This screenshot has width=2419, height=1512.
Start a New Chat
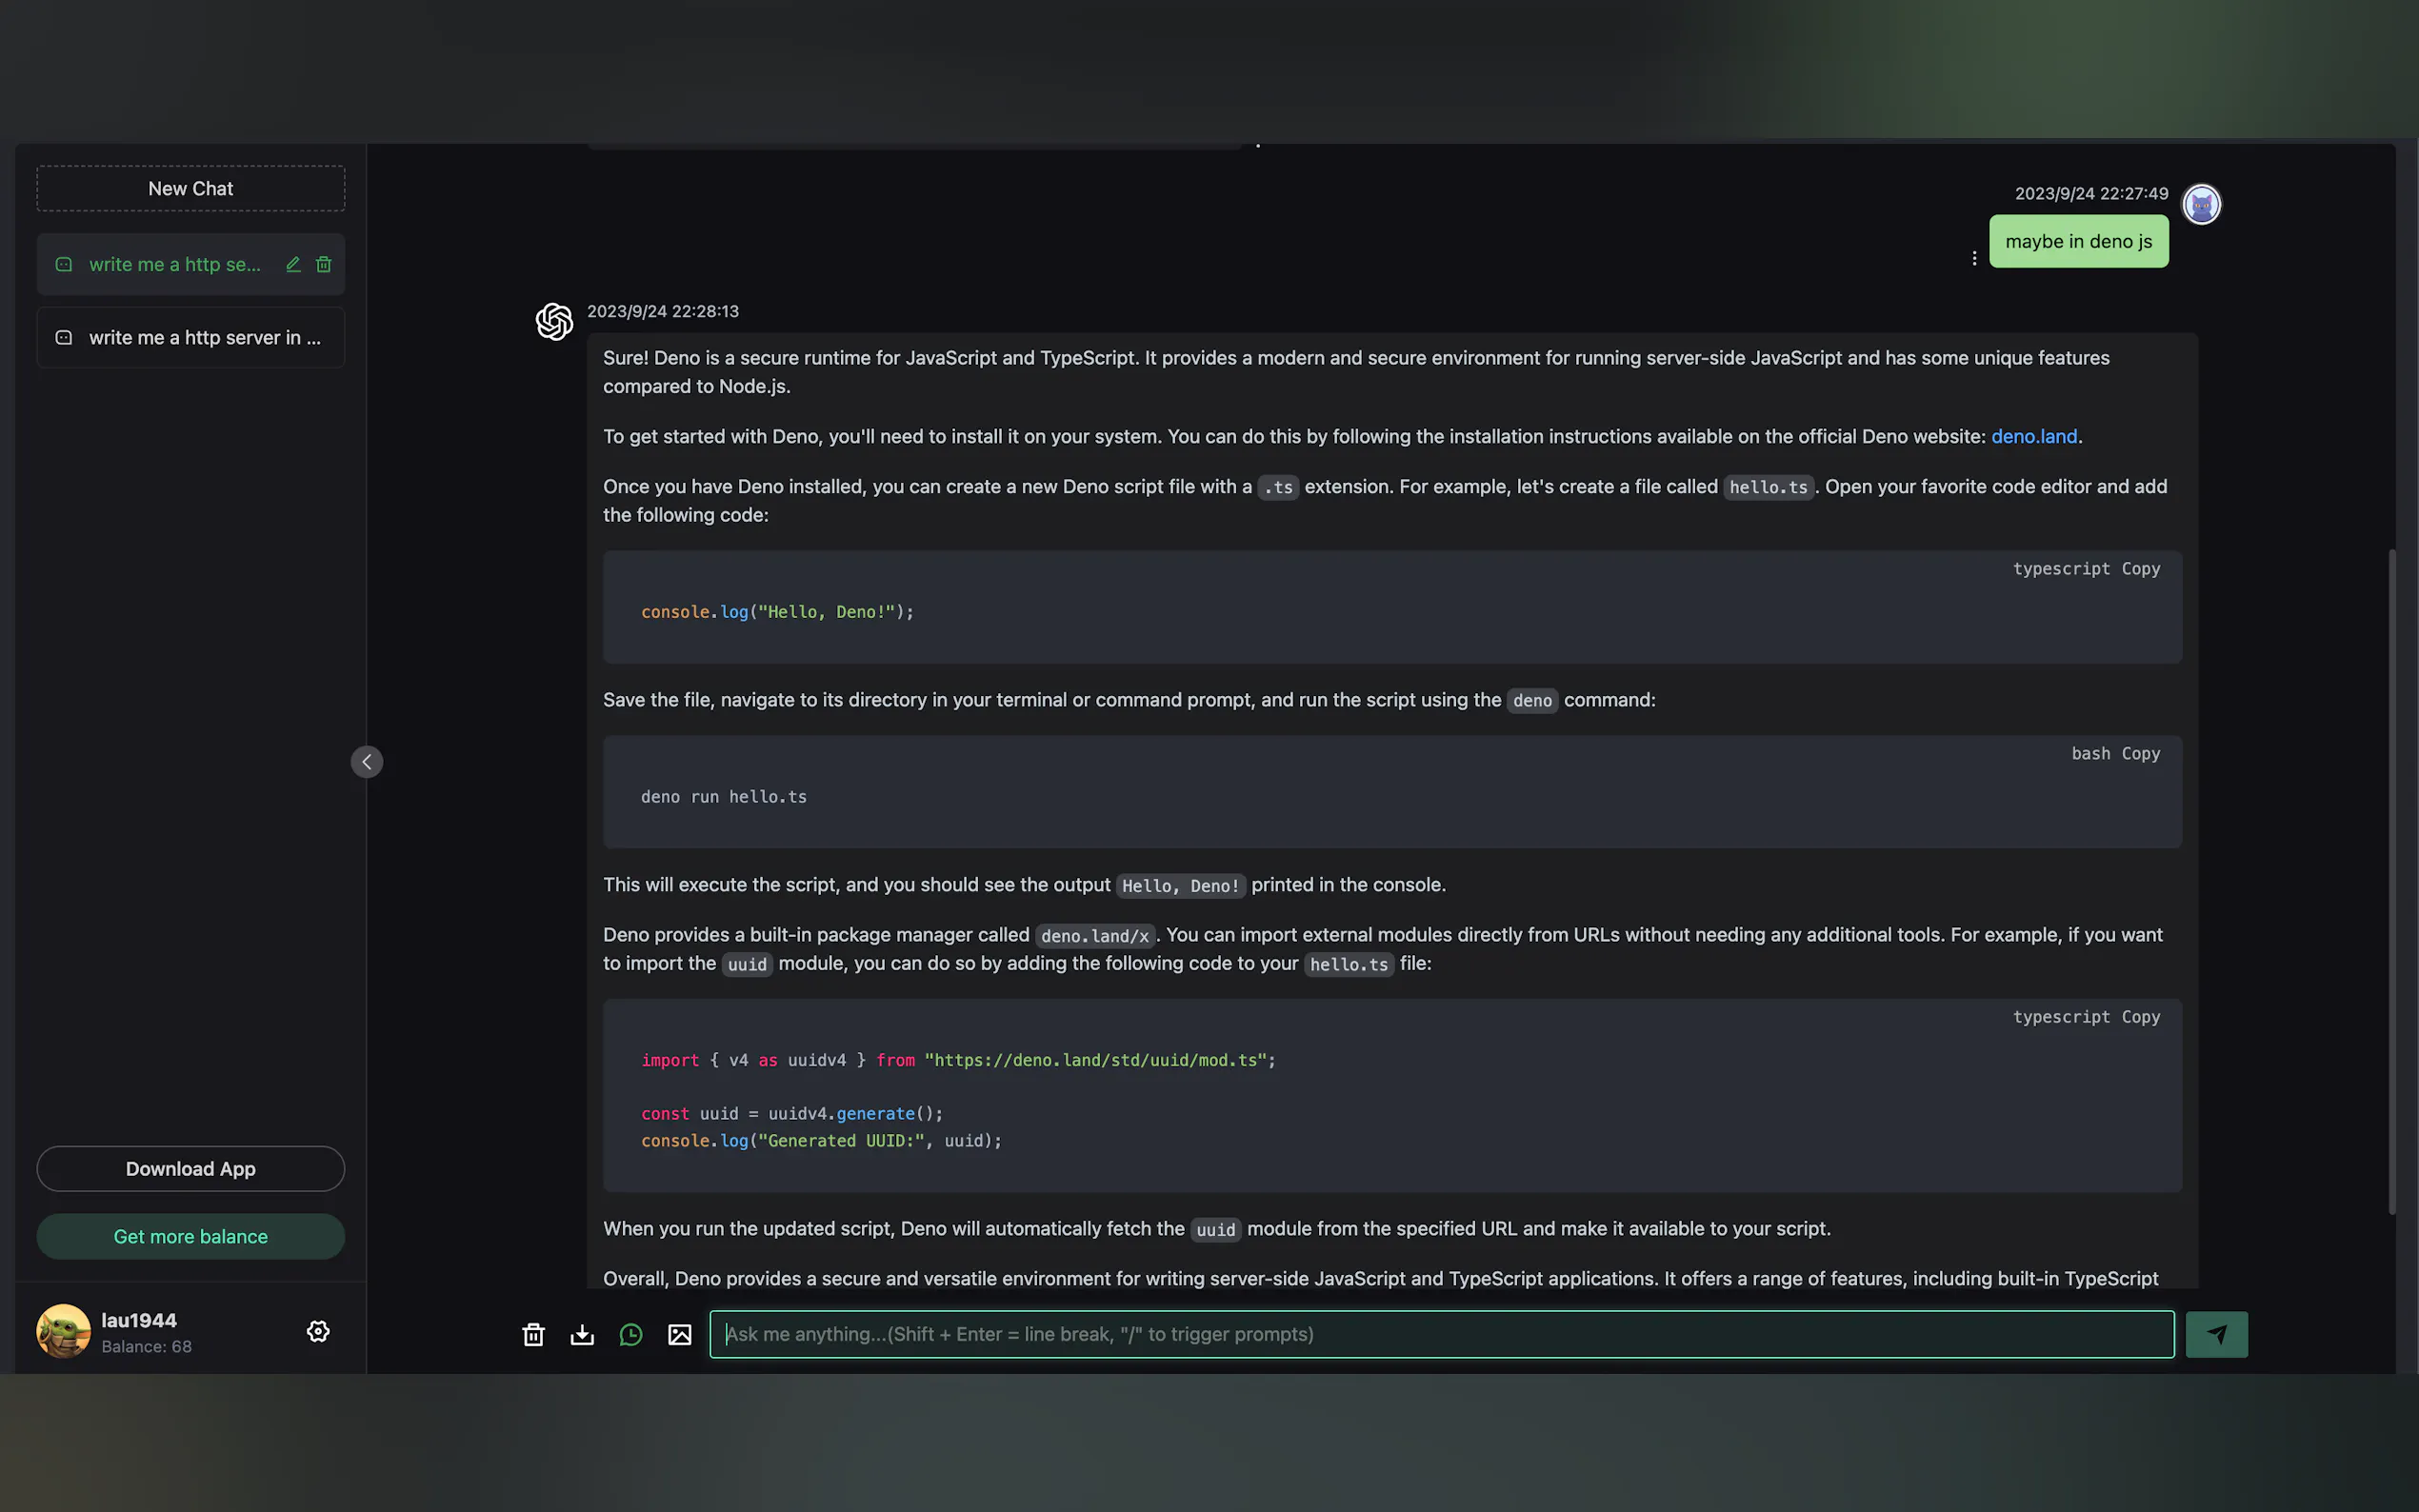click(191, 188)
